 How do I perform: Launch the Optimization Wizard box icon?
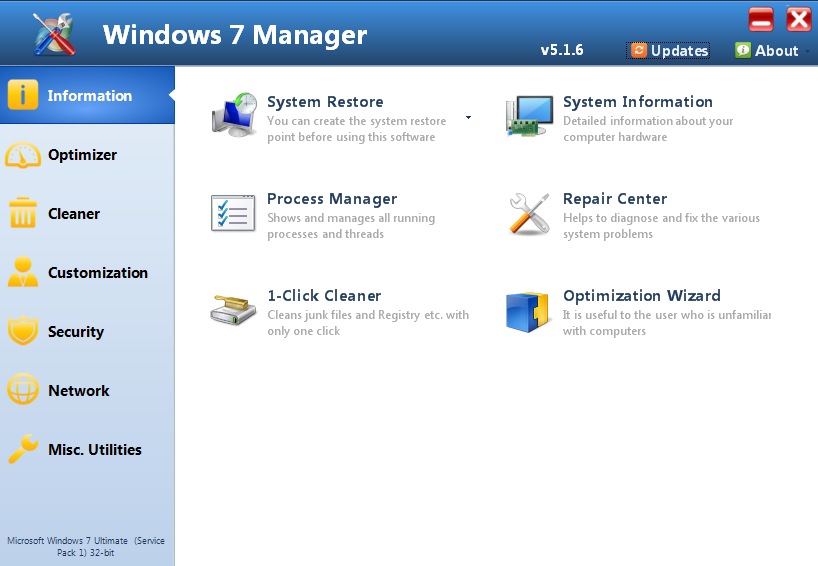tap(529, 310)
